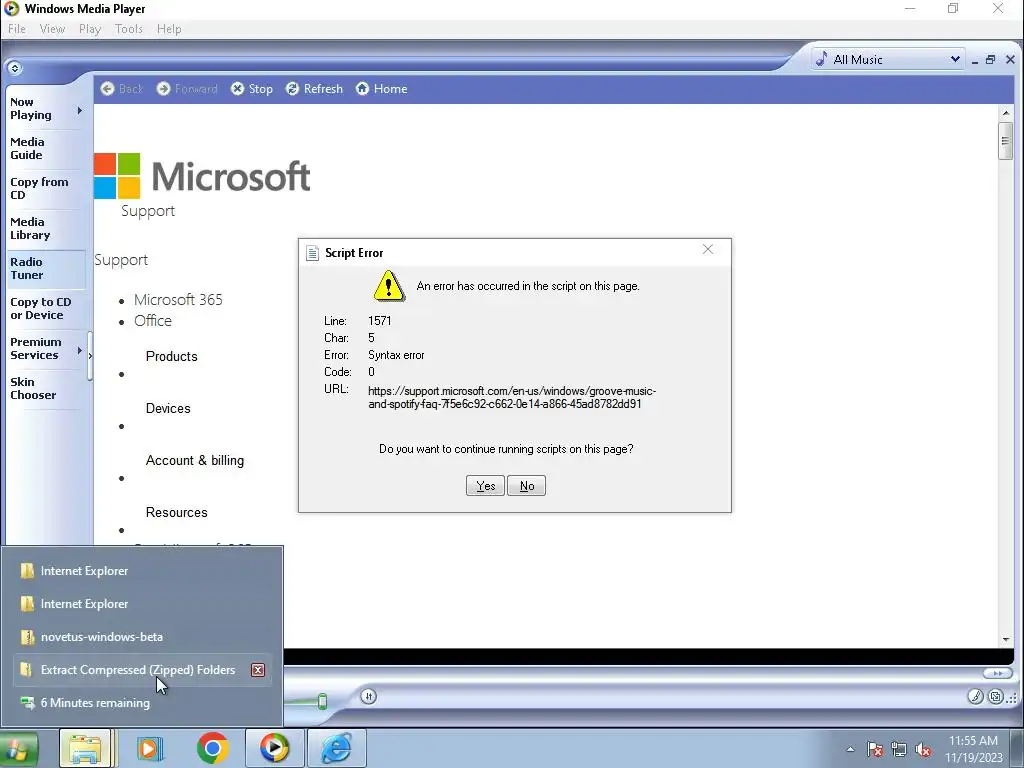Open the Help menu
1024x768 pixels.
169,29
